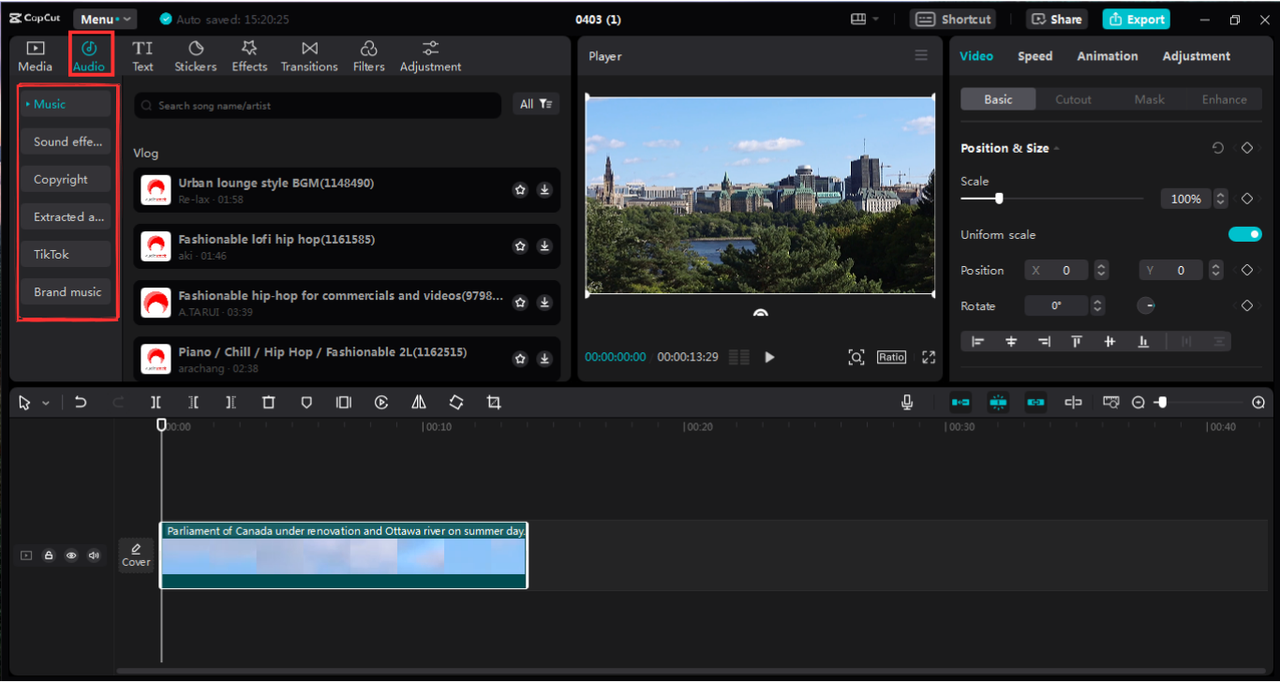The width and height of the screenshot is (1280, 682).
Task: Open the All filter dropdown in music search
Action: pyautogui.click(x=536, y=104)
